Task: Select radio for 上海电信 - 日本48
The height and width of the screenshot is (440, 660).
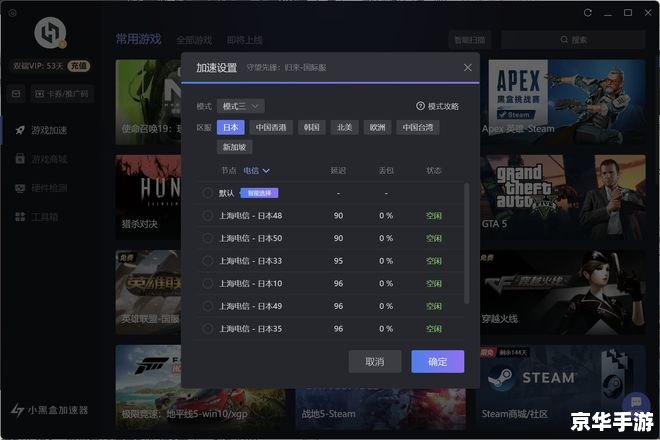Action: click(x=207, y=216)
